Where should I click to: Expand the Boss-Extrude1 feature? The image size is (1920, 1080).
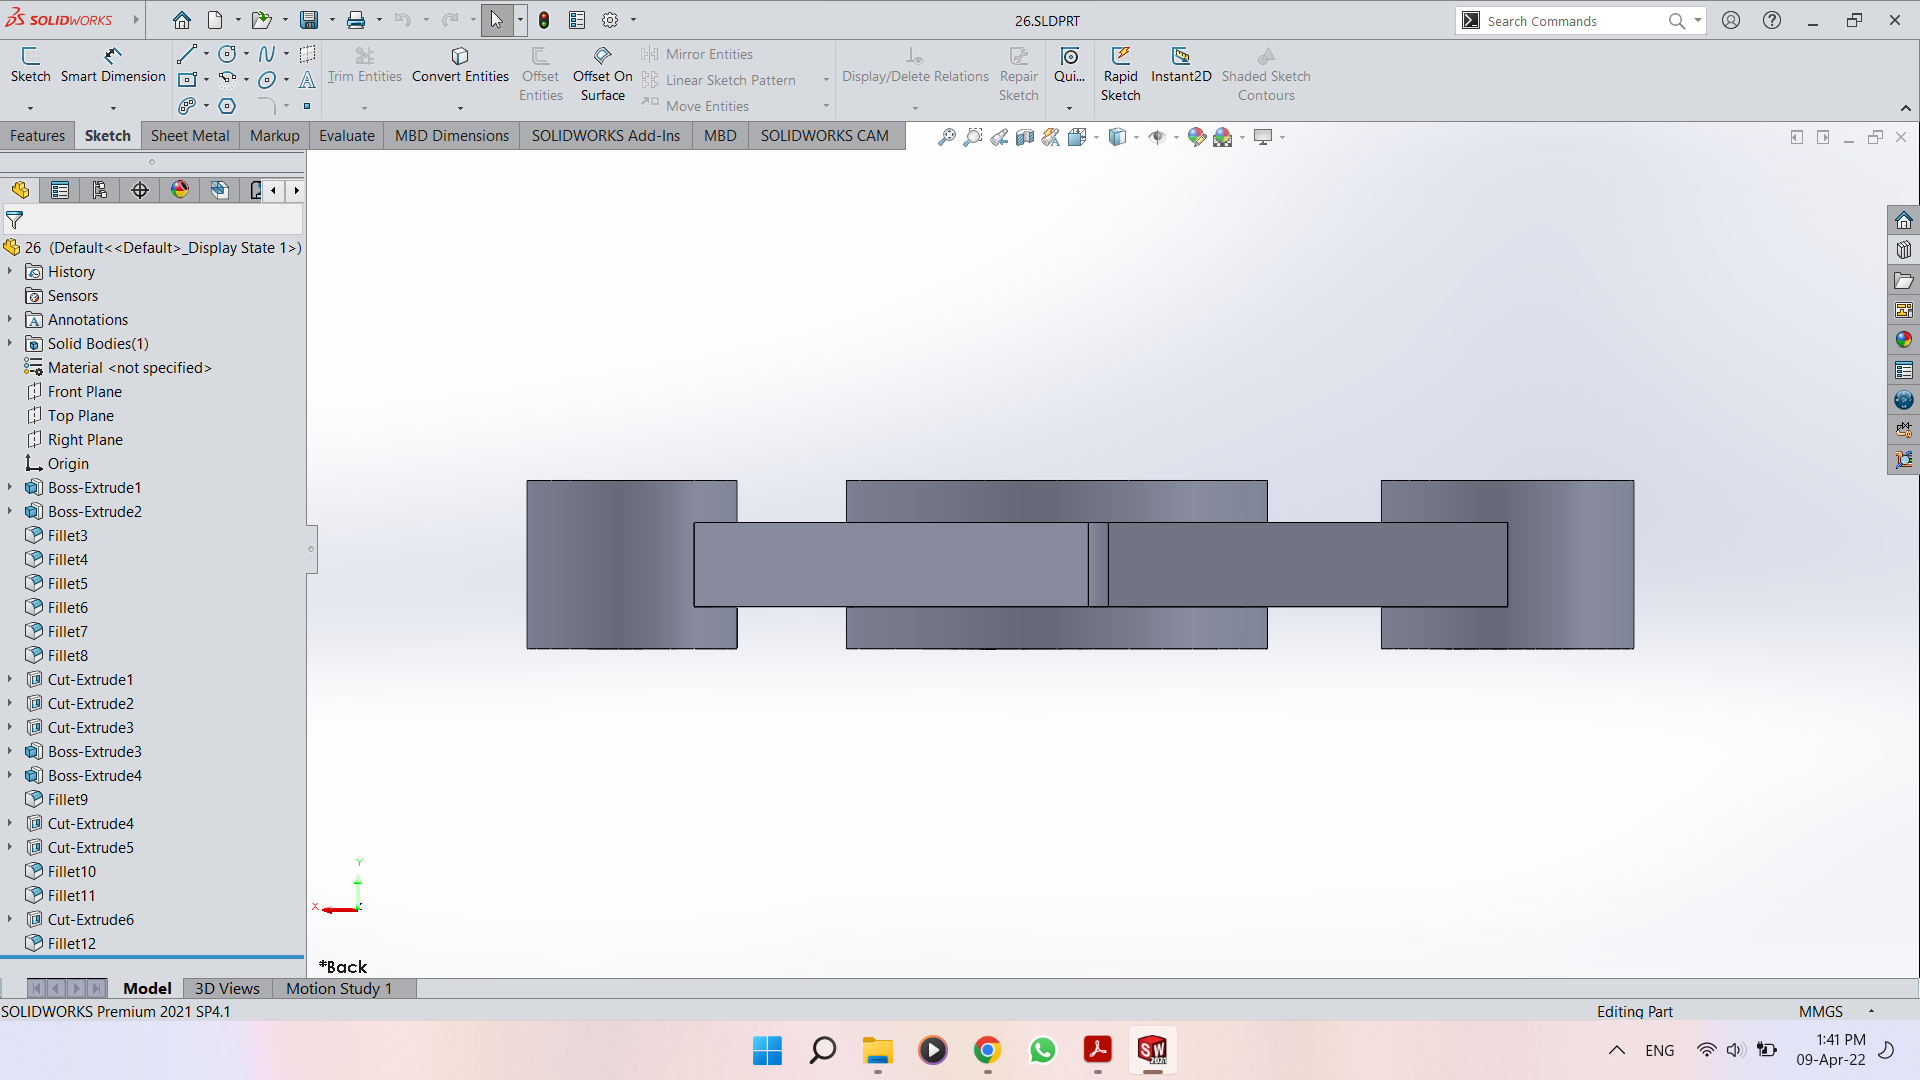[x=10, y=487]
